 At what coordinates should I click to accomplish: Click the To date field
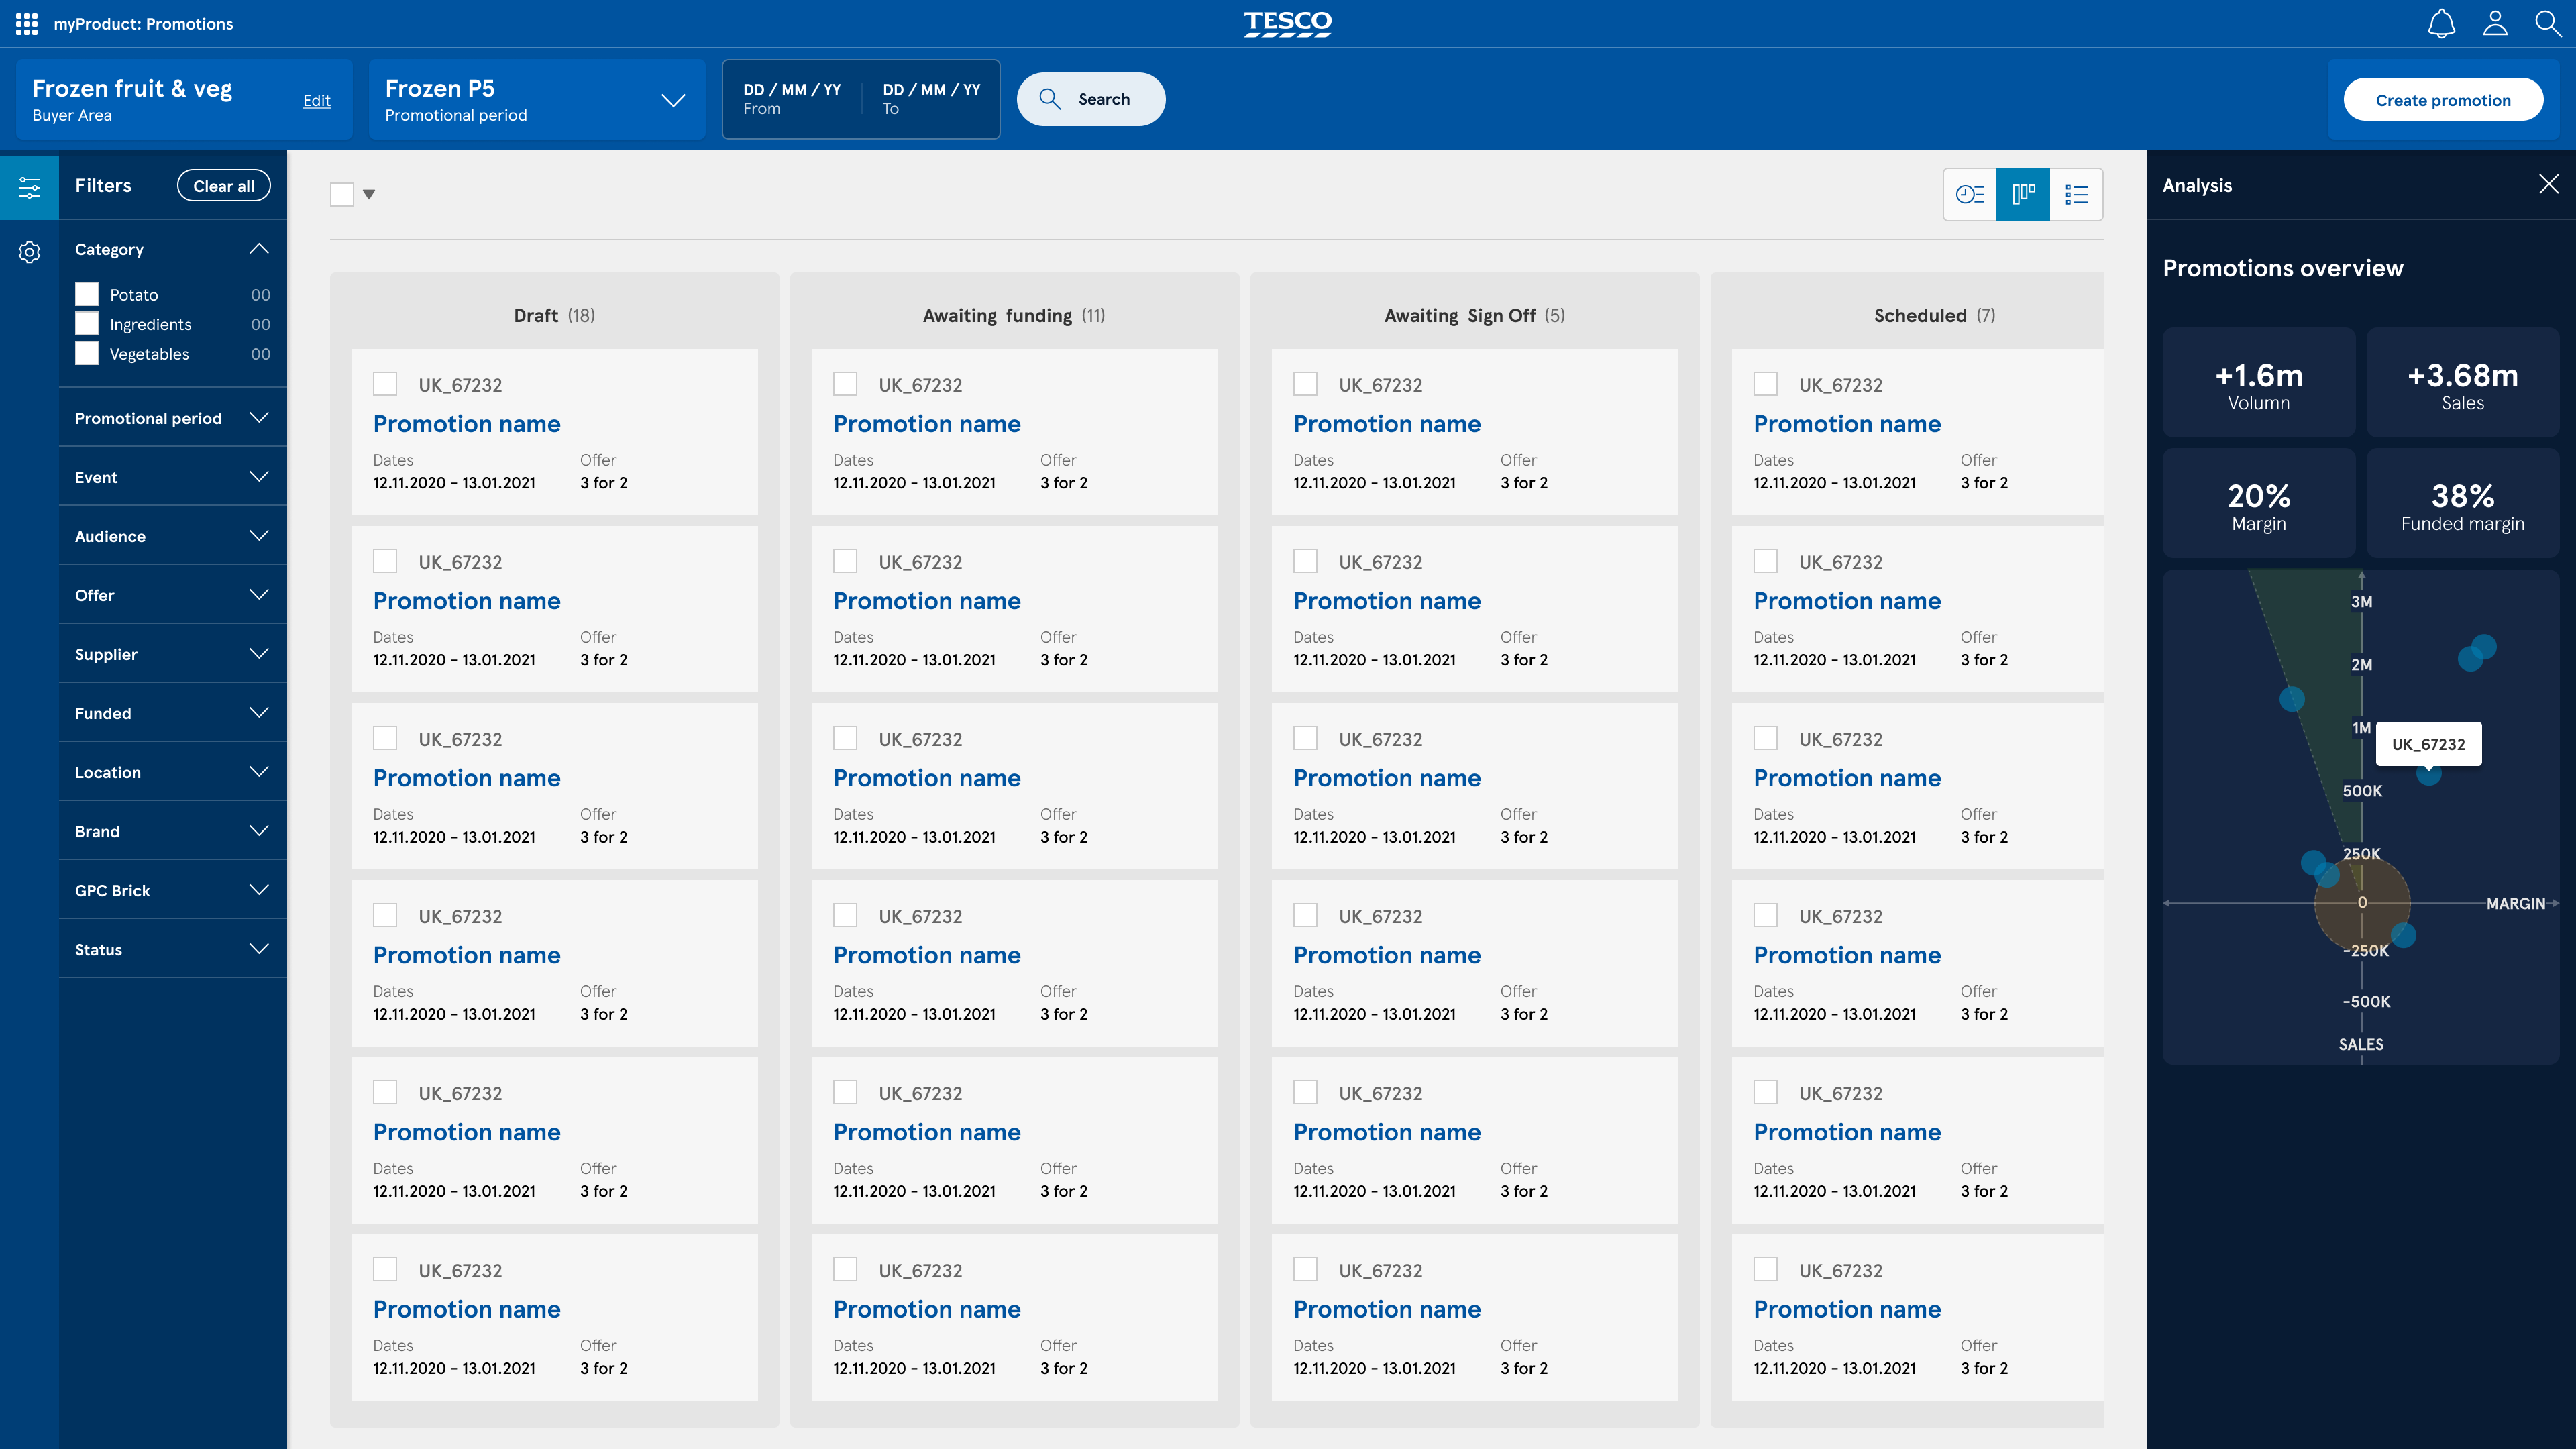tap(931, 99)
